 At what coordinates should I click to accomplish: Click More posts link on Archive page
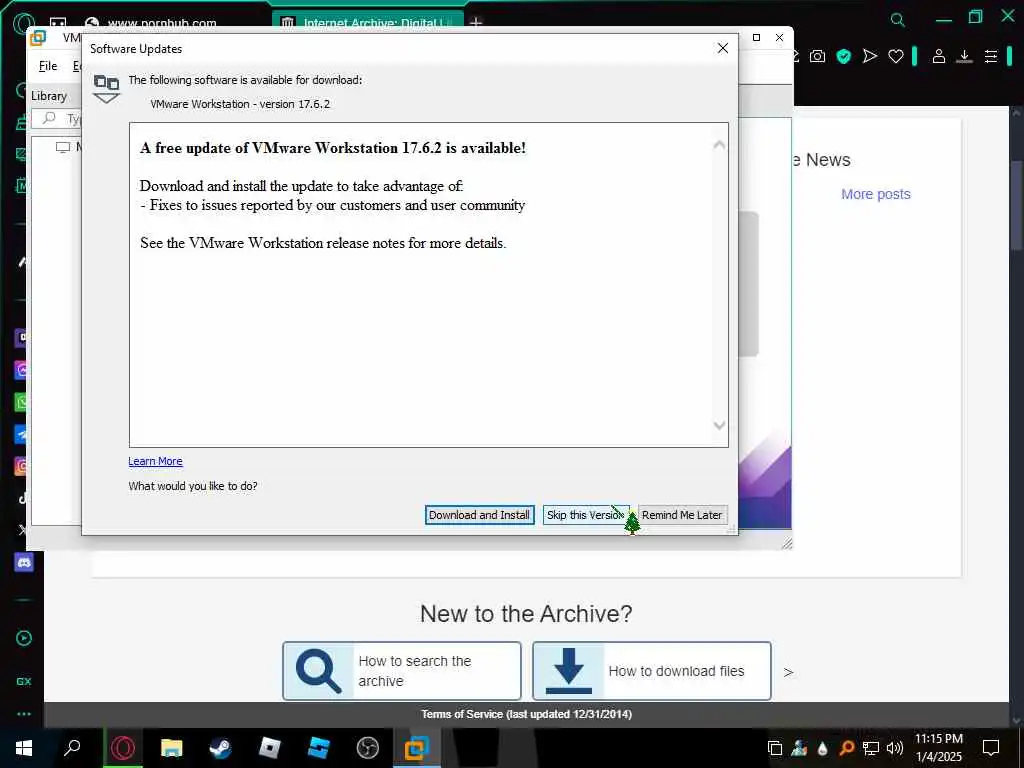875,194
